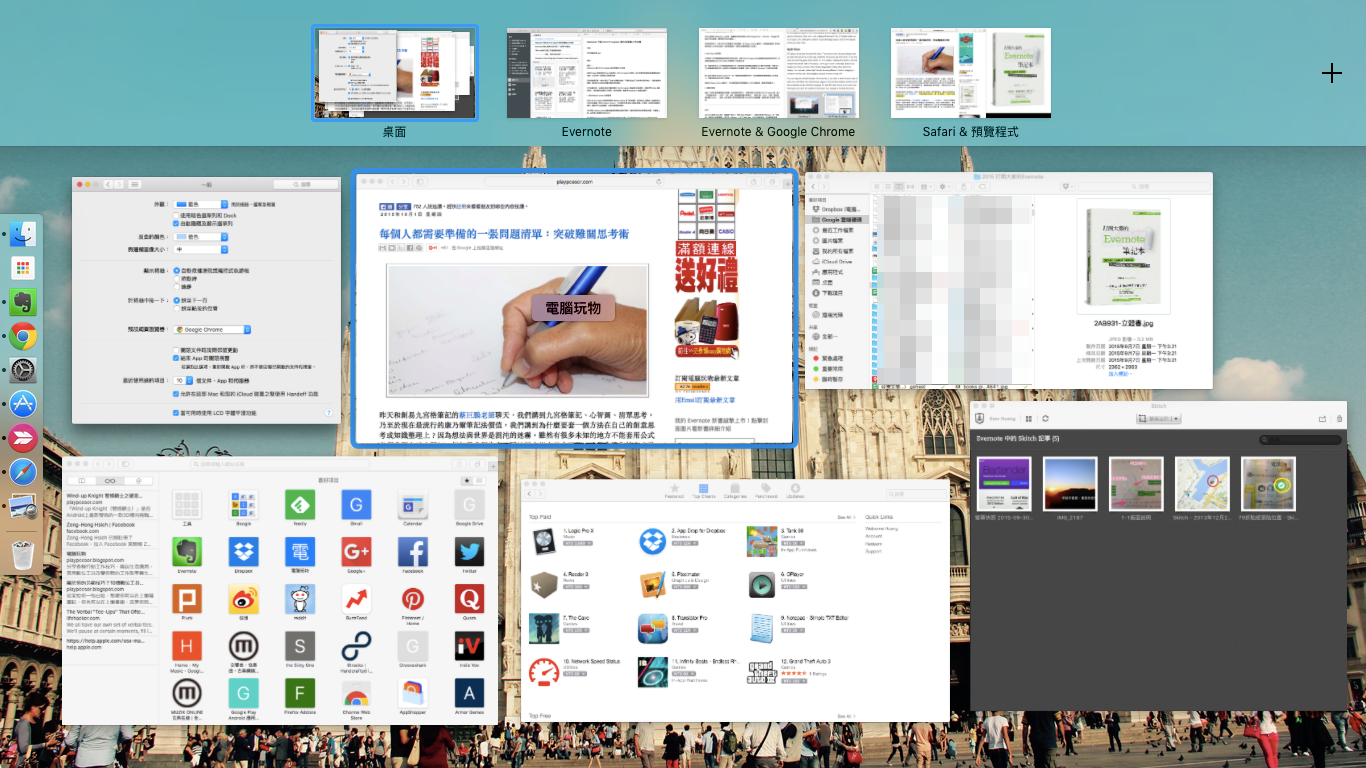Open the feedly favorite in Safari

point(300,505)
